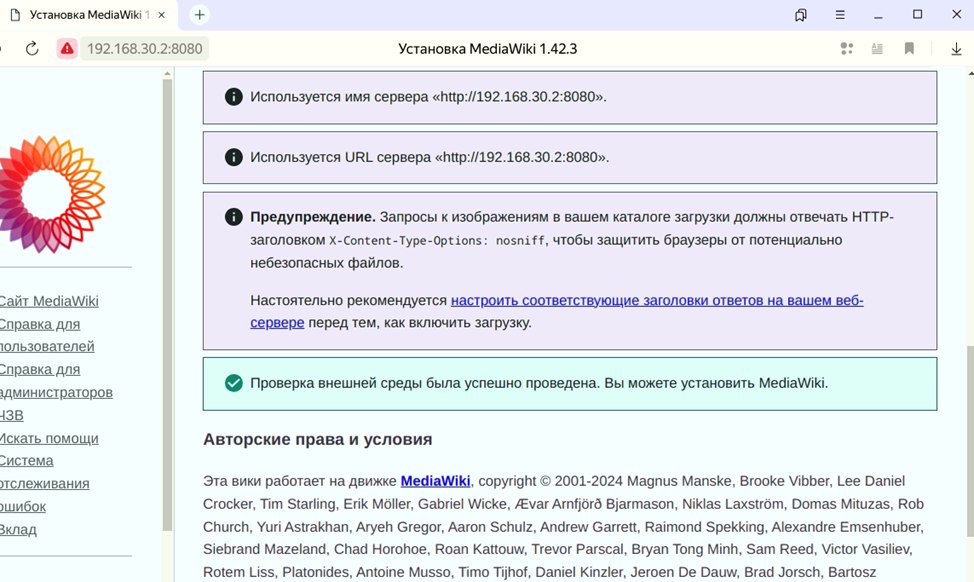Open the extensions icon in the address bar
Image resolution: width=974 pixels, height=582 pixels.
(x=847, y=48)
